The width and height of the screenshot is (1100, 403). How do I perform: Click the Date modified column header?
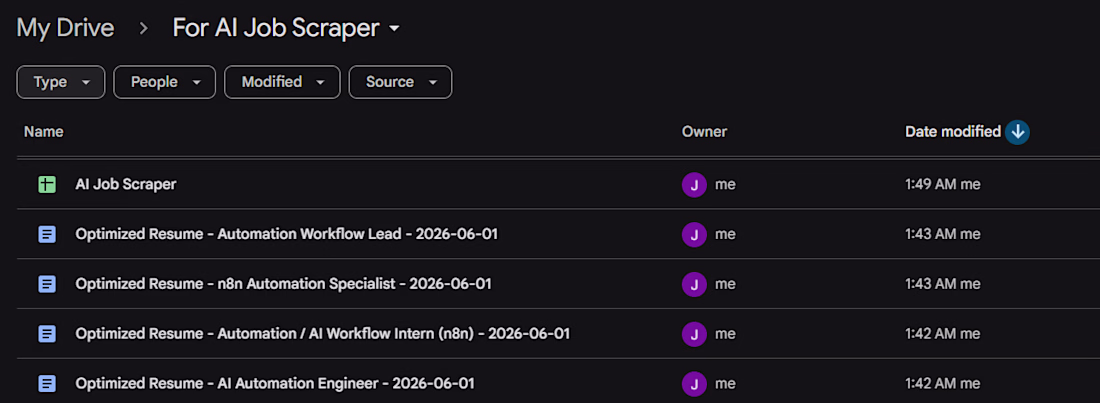(953, 132)
